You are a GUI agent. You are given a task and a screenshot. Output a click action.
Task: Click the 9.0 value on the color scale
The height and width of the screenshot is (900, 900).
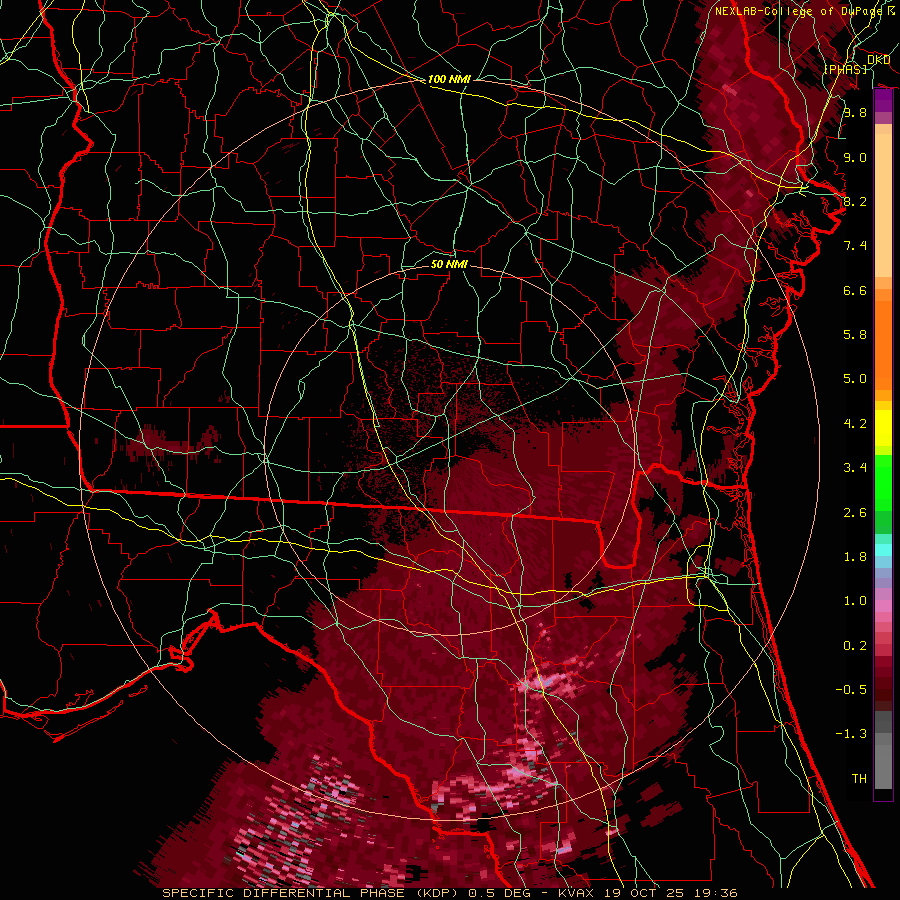click(x=855, y=157)
